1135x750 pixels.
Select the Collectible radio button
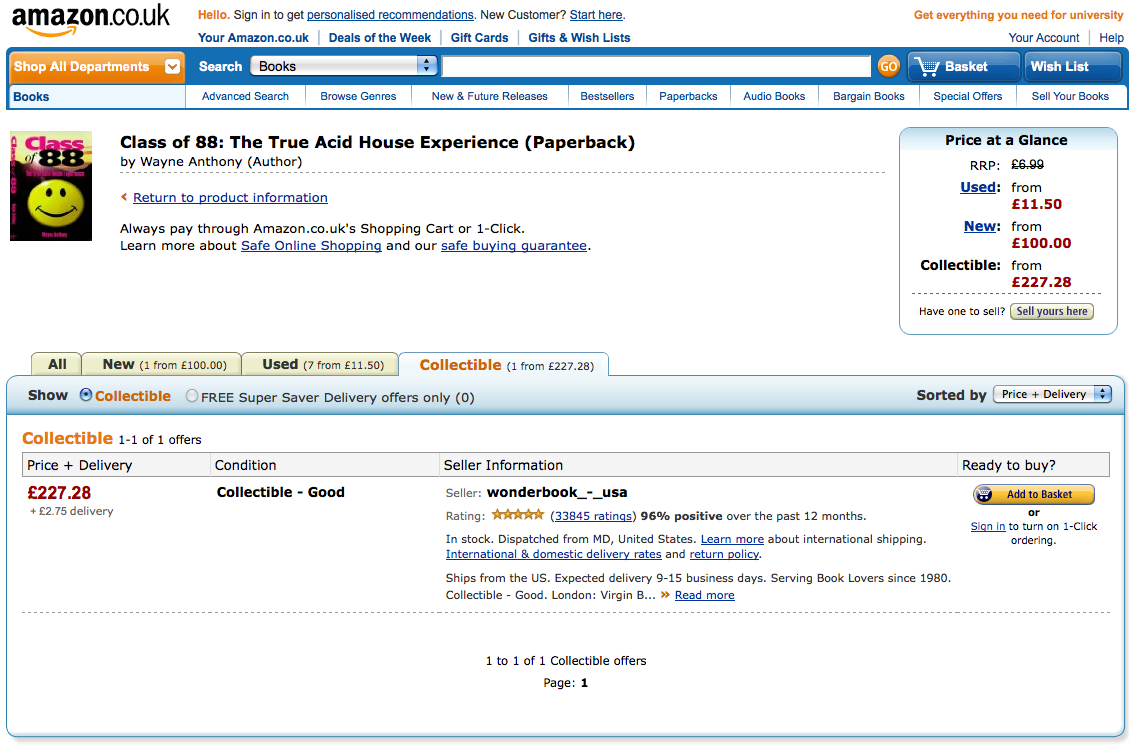click(86, 395)
